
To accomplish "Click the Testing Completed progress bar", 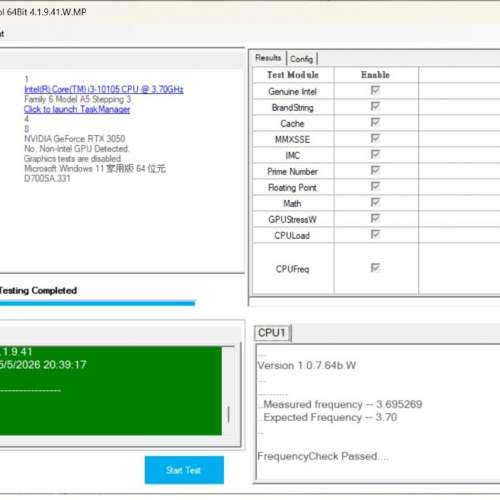I will click(97, 303).
